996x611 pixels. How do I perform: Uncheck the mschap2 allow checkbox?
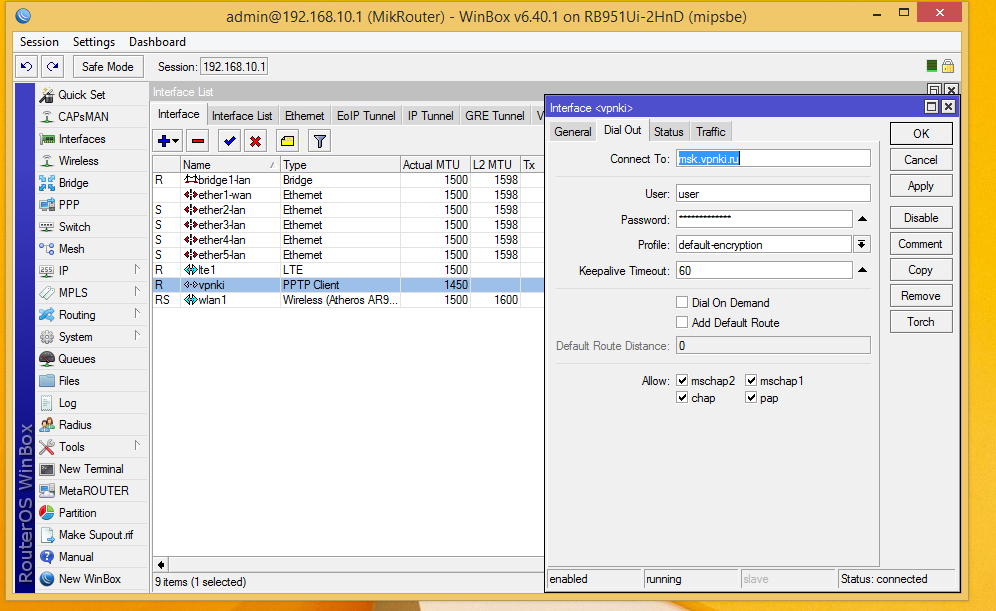pyautogui.click(x=682, y=380)
